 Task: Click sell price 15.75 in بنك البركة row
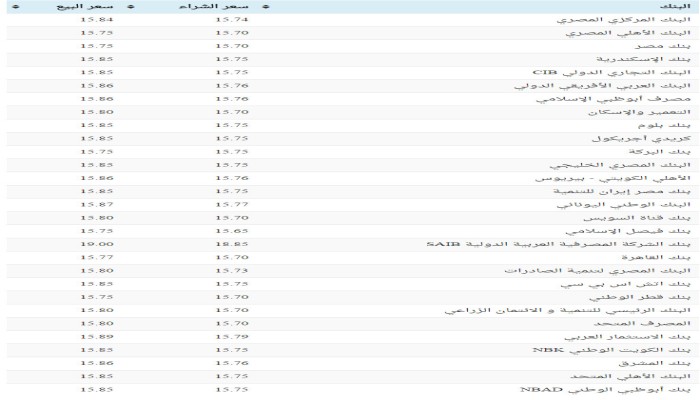tap(97, 152)
